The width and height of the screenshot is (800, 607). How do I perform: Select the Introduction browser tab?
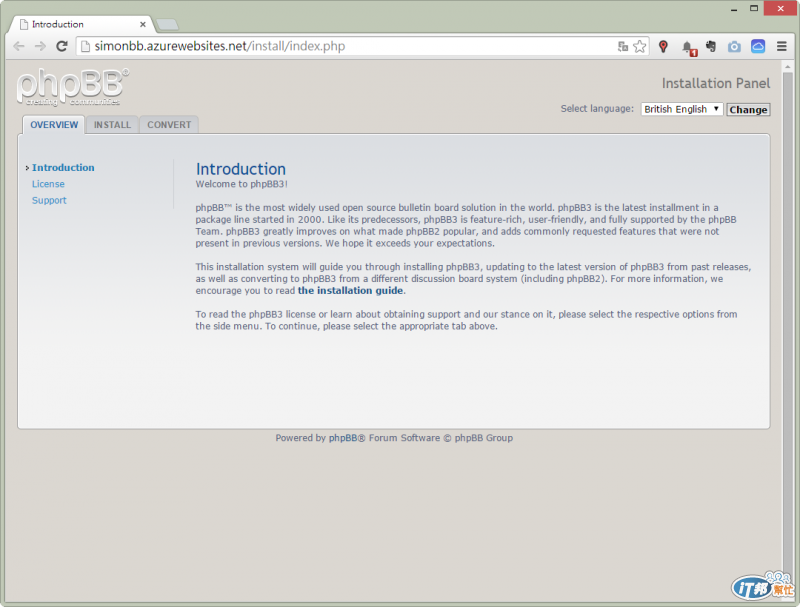coord(82,24)
